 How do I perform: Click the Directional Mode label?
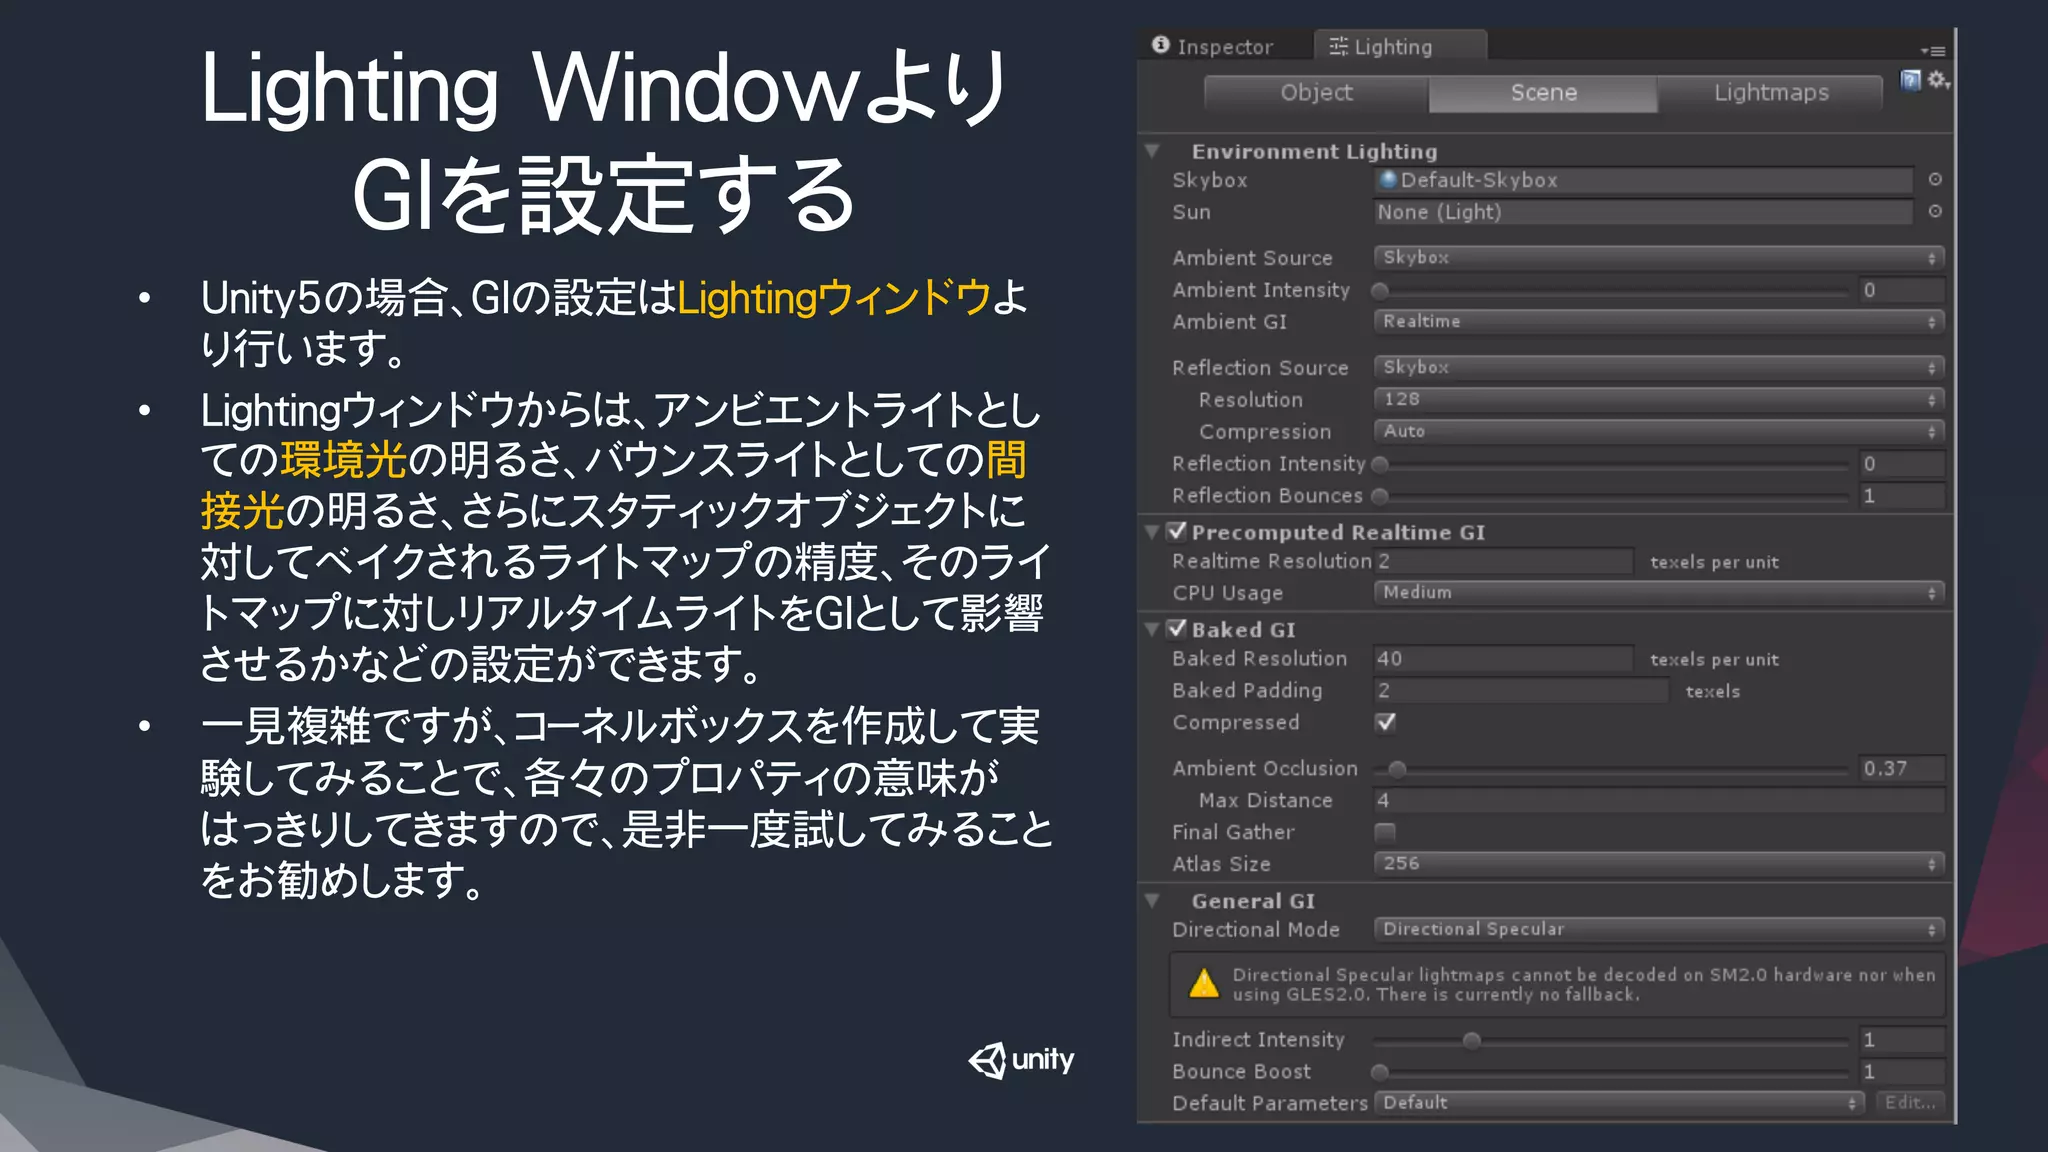coord(1256,930)
